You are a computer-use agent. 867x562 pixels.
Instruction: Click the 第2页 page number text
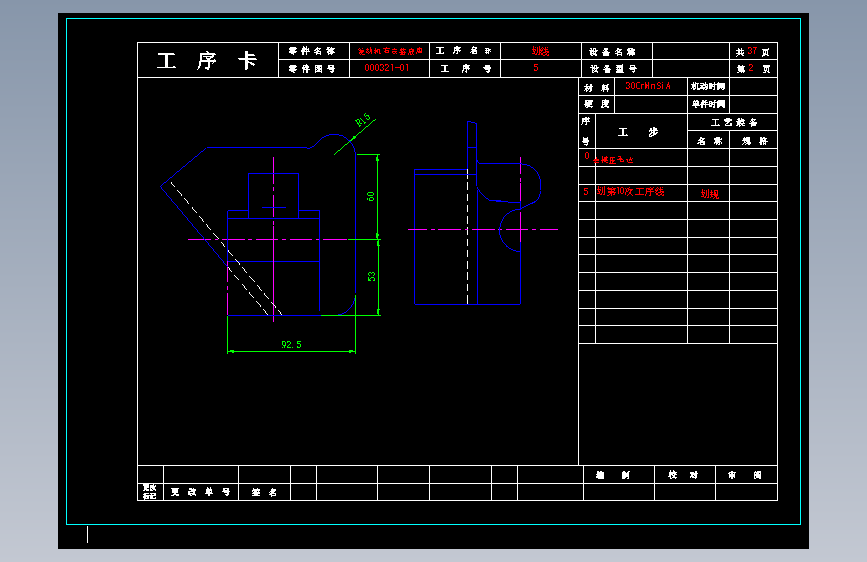(753, 69)
